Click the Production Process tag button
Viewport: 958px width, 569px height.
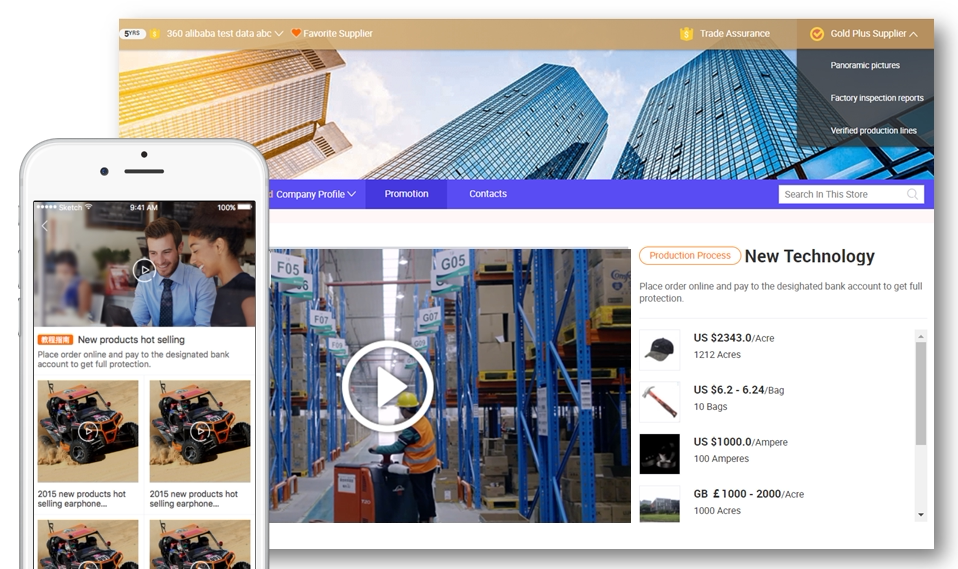[690, 255]
